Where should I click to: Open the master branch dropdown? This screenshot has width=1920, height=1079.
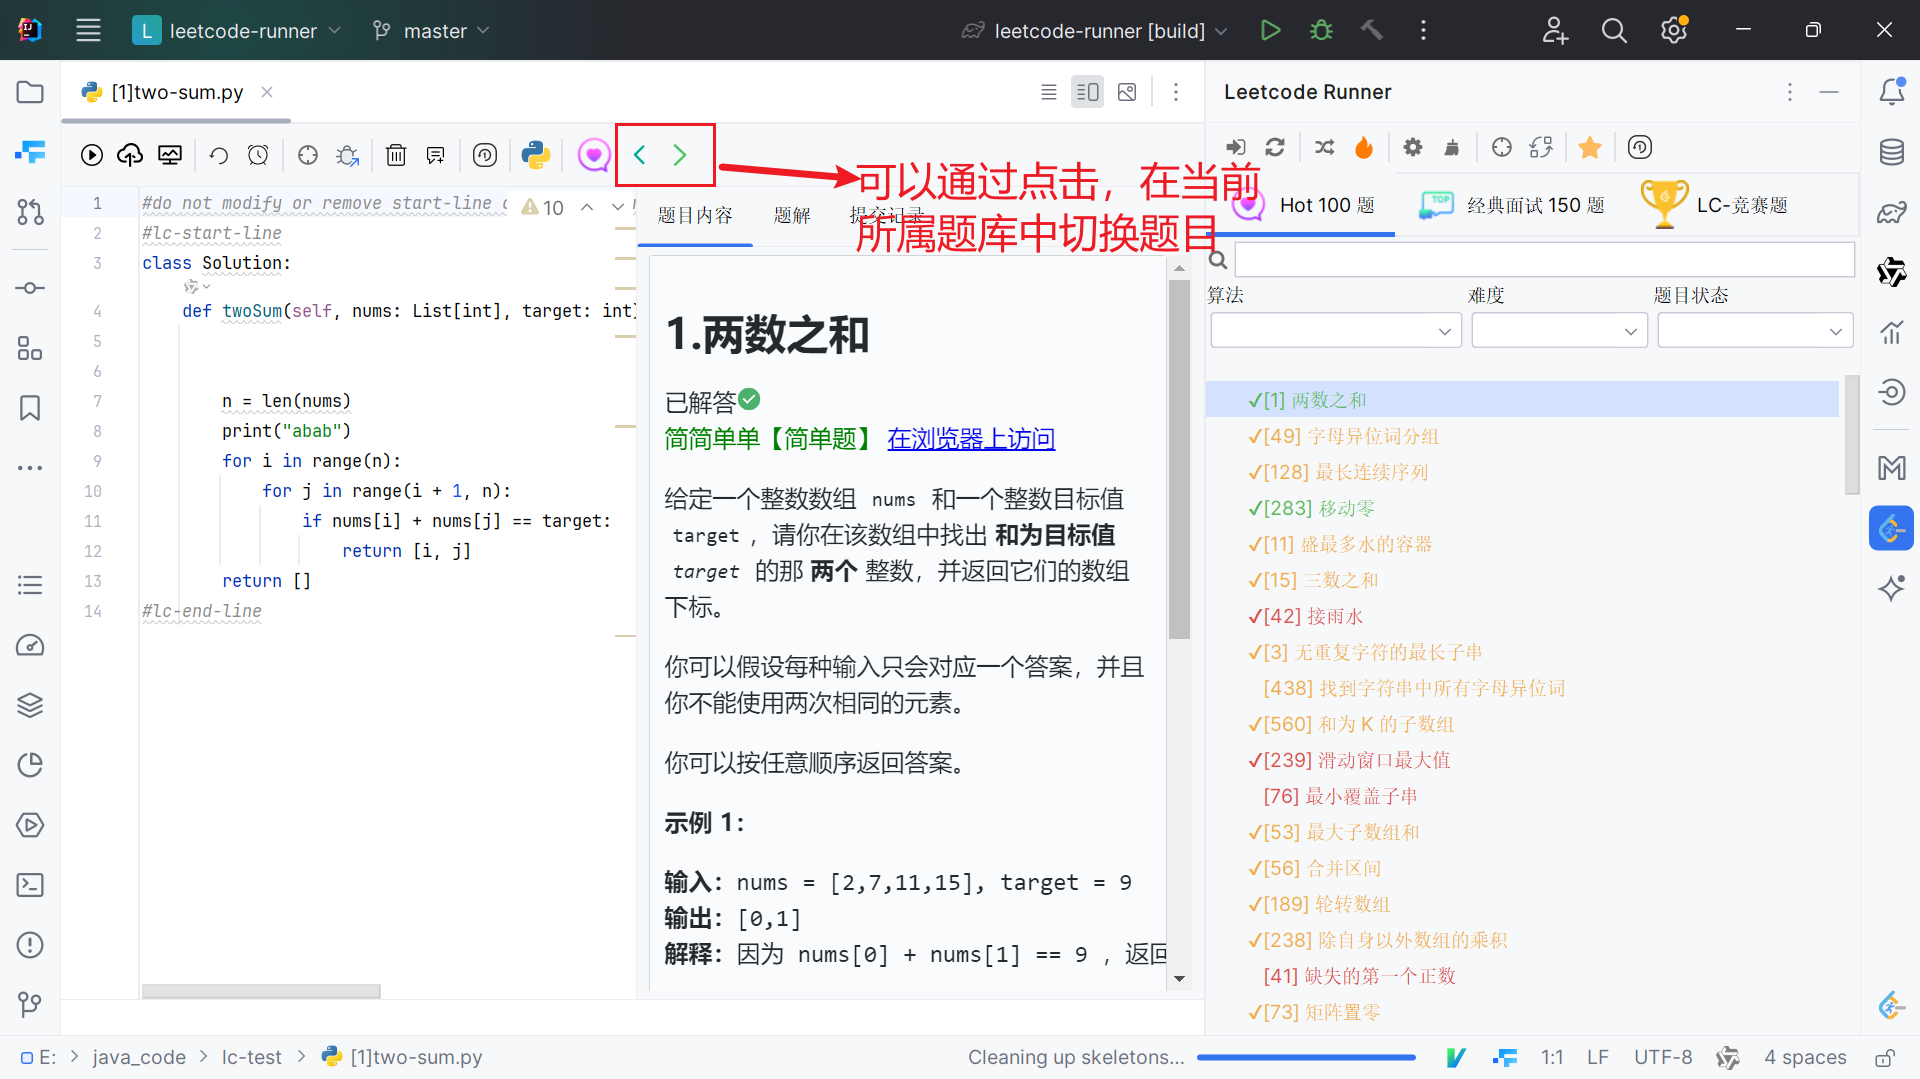coord(431,30)
